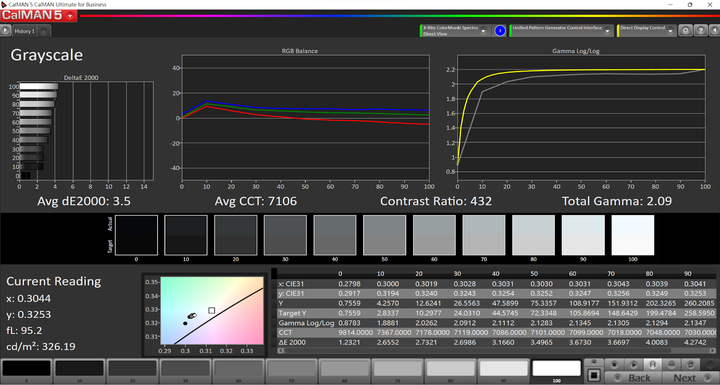The width and height of the screenshot is (720, 385).
Task: Select the History 1 tab
Action: pos(24,31)
